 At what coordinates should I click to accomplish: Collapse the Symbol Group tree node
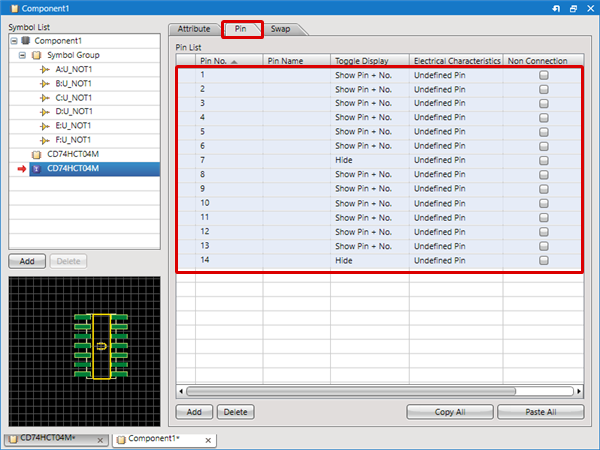23,55
